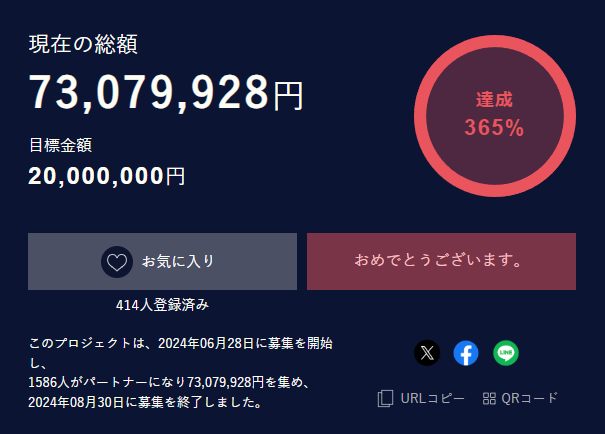Viewport: 605px width, 434px height.
Task: Click the 73,079,928円 total amount
Action: 166,93
